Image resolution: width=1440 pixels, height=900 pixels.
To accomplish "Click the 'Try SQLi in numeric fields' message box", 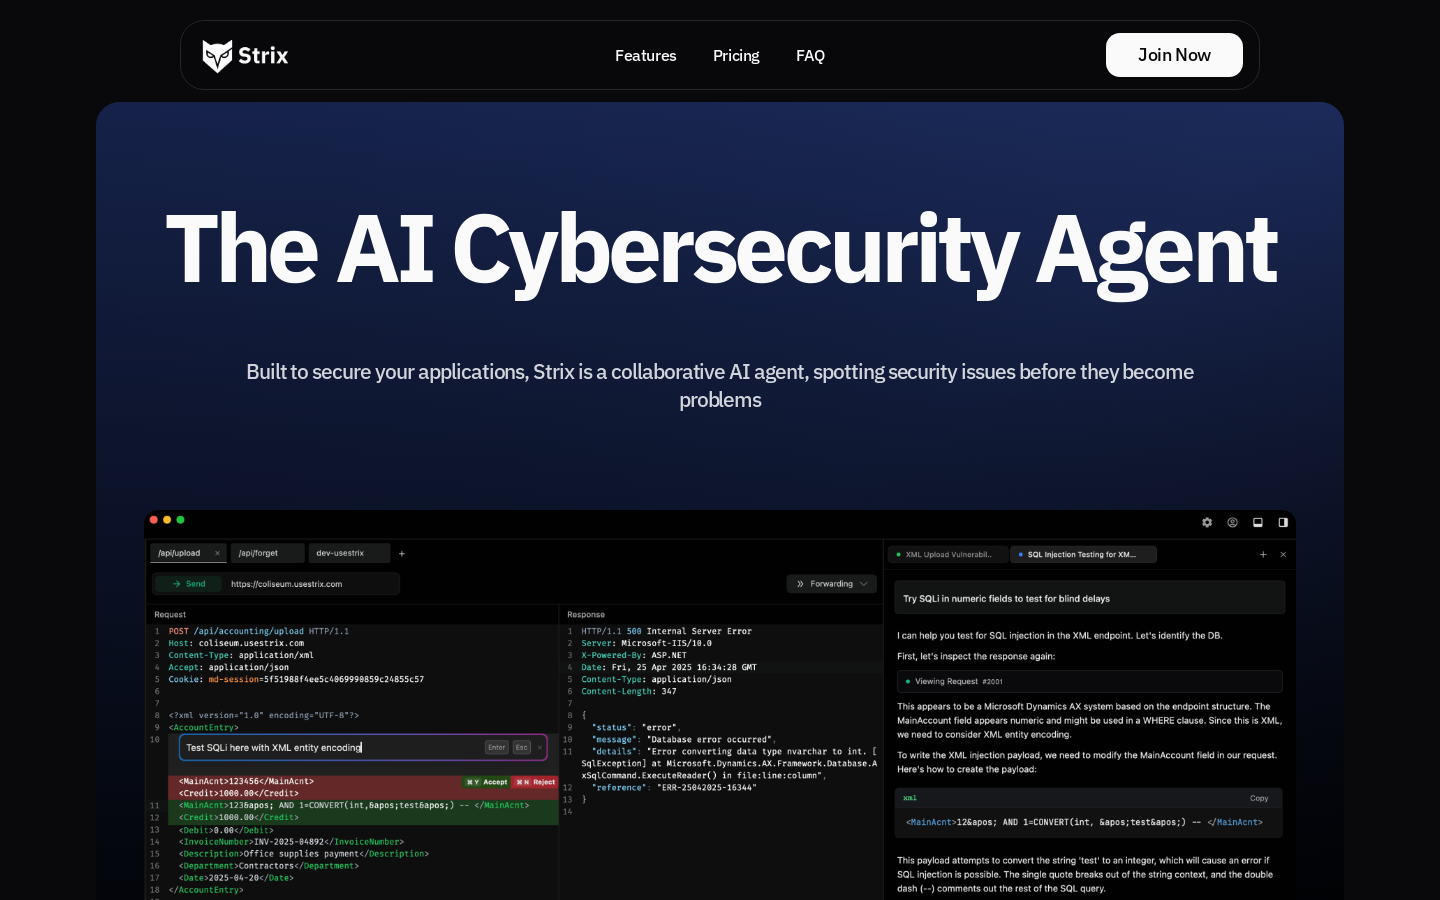I will (x=1089, y=598).
